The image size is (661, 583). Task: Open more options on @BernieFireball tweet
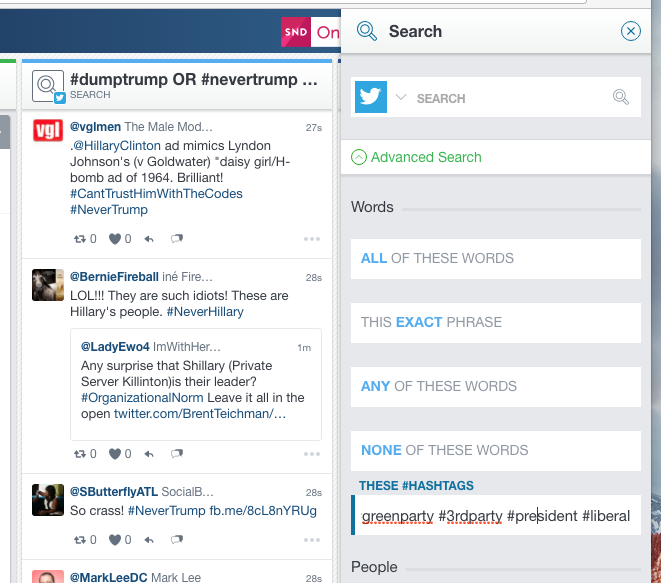(x=312, y=454)
